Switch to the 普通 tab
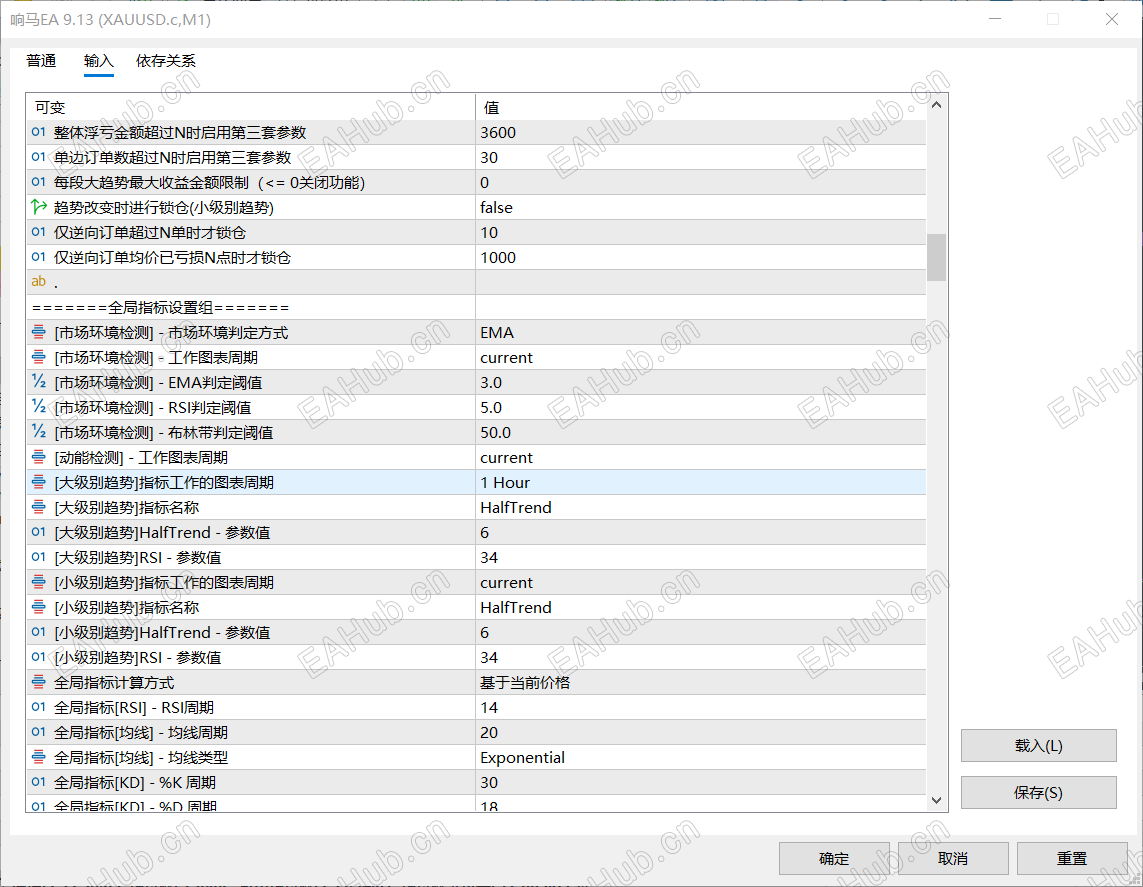Image resolution: width=1143 pixels, height=887 pixels. pos(41,60)
